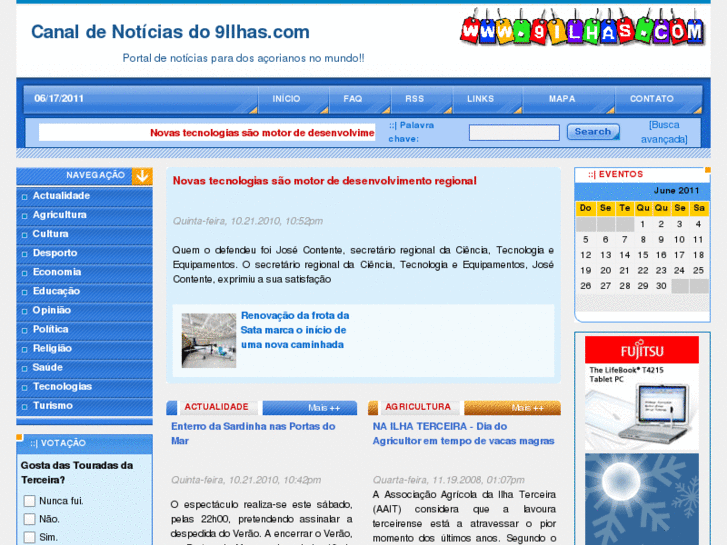This screenshot has height=545, width=727.
Task: Select day 25 in the June 2011 calendar
Action: (698, 270)
